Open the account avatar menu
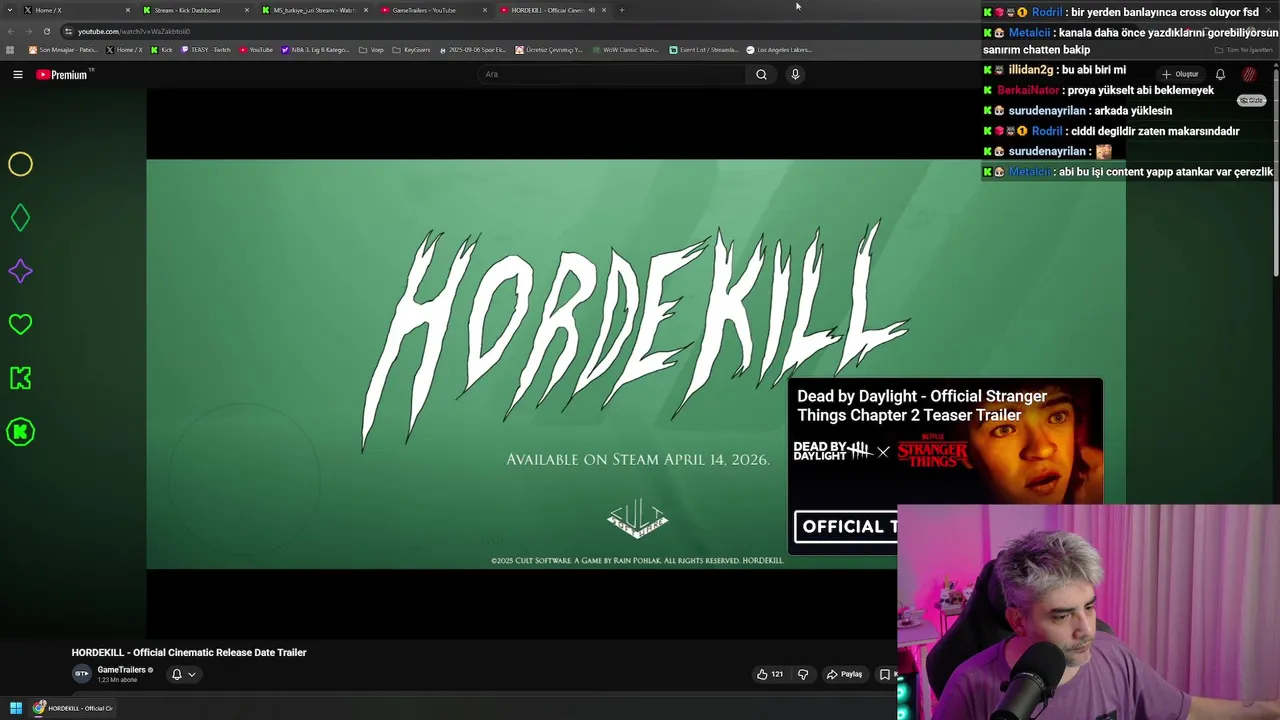This screenshot has width=1280, height=720. 1249,74
